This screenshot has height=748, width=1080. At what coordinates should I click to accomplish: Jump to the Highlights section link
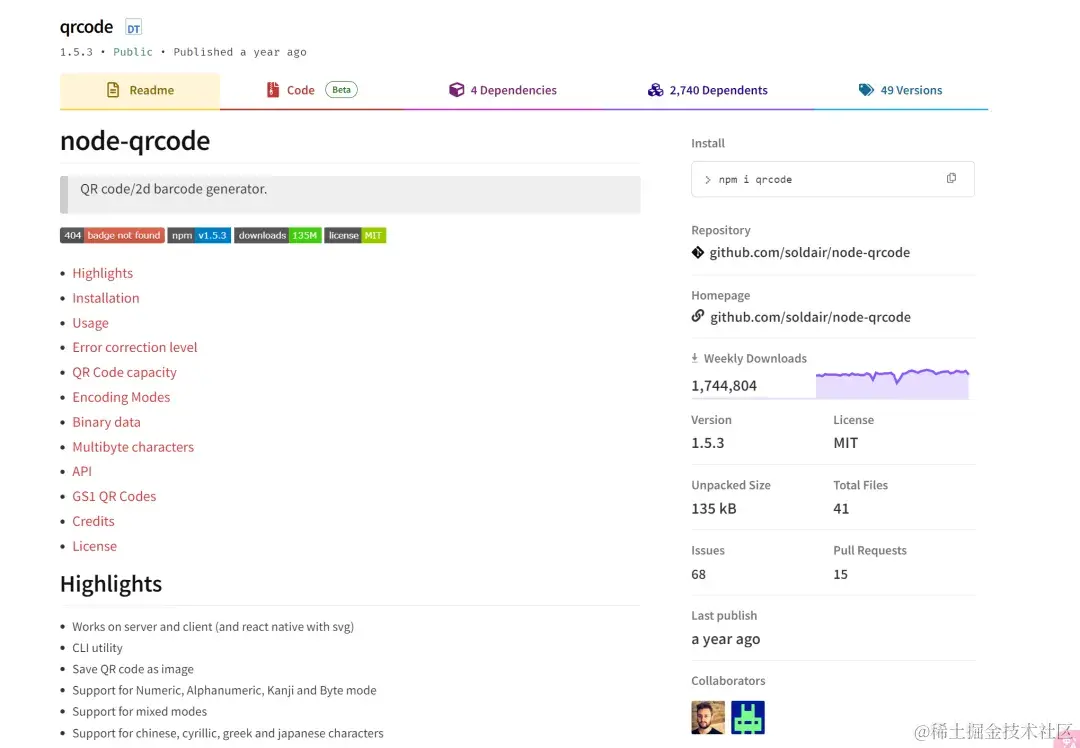(x=103, y=273)
